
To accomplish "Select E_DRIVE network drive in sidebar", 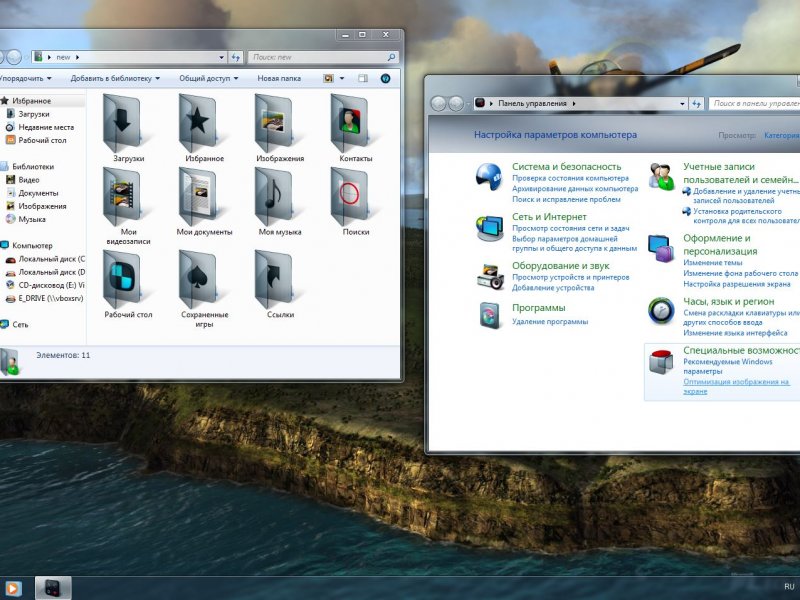I will click(x=51, y=298).
